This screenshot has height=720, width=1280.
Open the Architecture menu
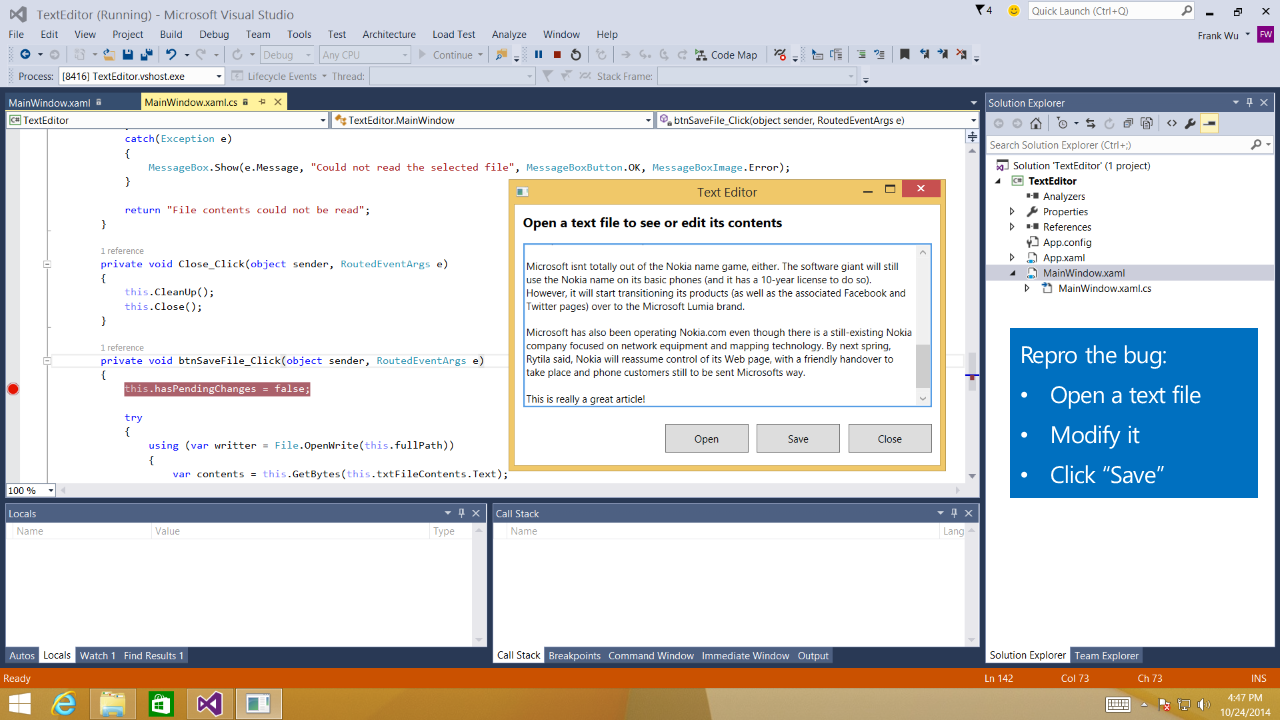[x=389, y=34]
